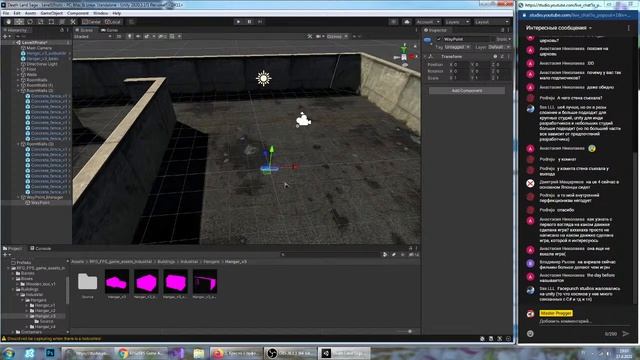Open Photoshop from the taskbar
This screenshot has width=640, height=360.
click(51, 353)
